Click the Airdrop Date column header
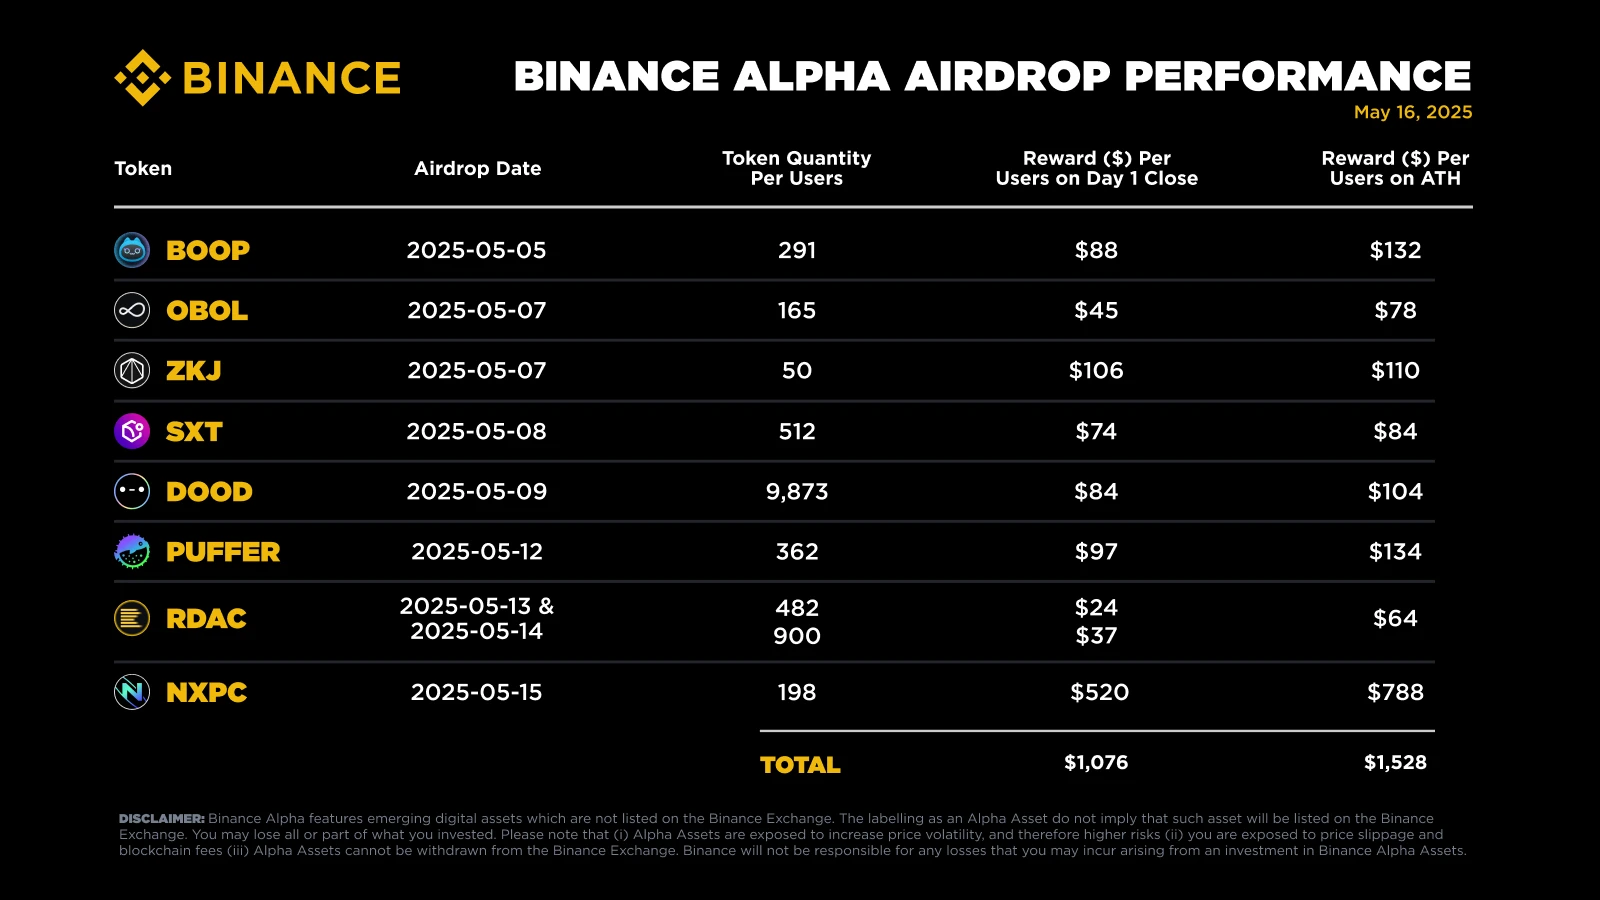Screen dimensions: 1600x900 [x=477, y=168]
